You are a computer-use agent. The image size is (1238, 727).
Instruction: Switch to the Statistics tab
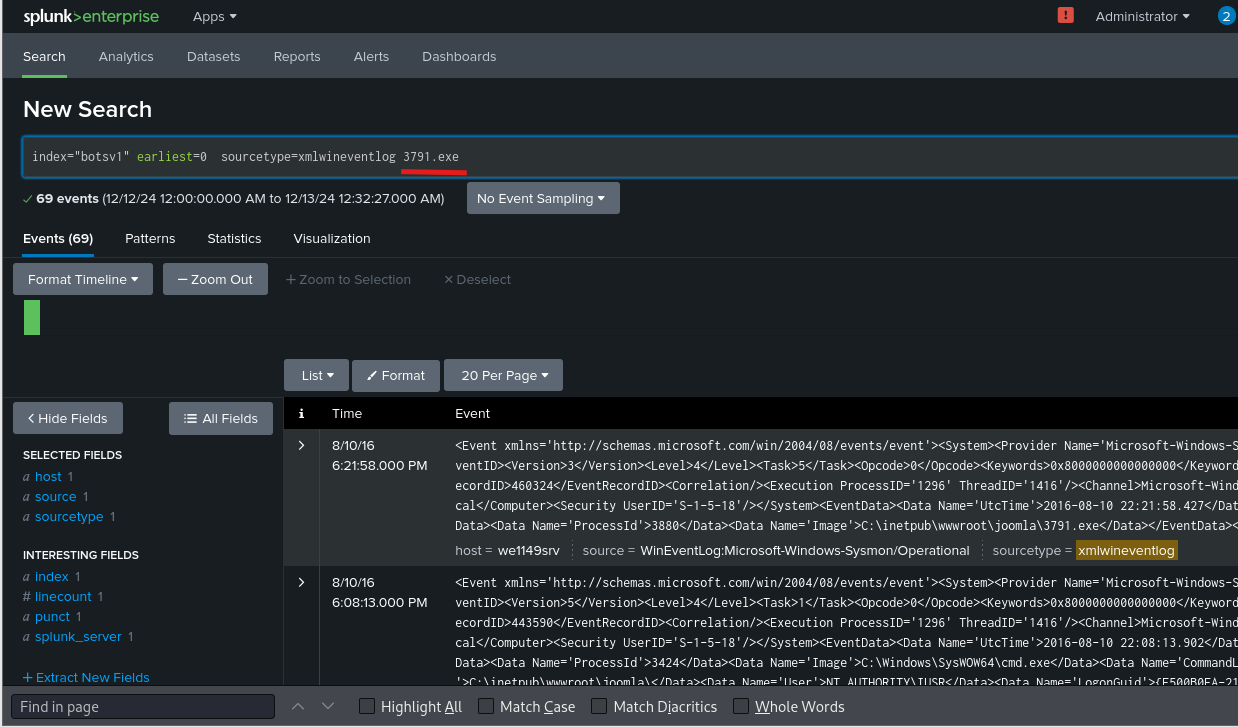coord(234,238)
